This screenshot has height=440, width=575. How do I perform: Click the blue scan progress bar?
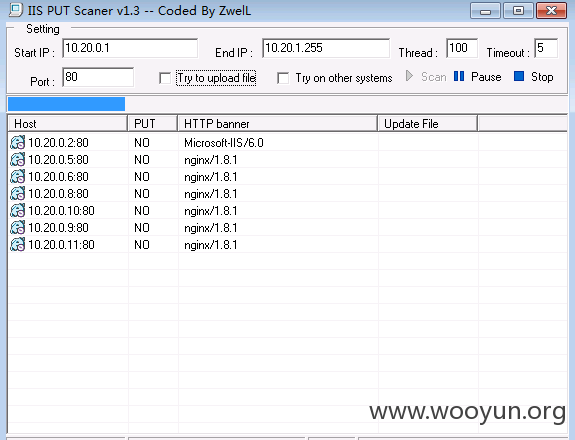[x=66, y=104]
